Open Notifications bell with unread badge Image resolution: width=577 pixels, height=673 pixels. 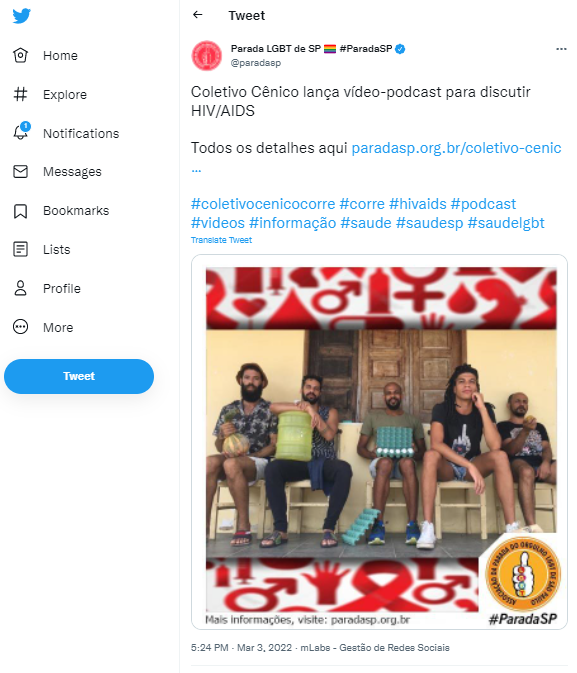(21, 132)
